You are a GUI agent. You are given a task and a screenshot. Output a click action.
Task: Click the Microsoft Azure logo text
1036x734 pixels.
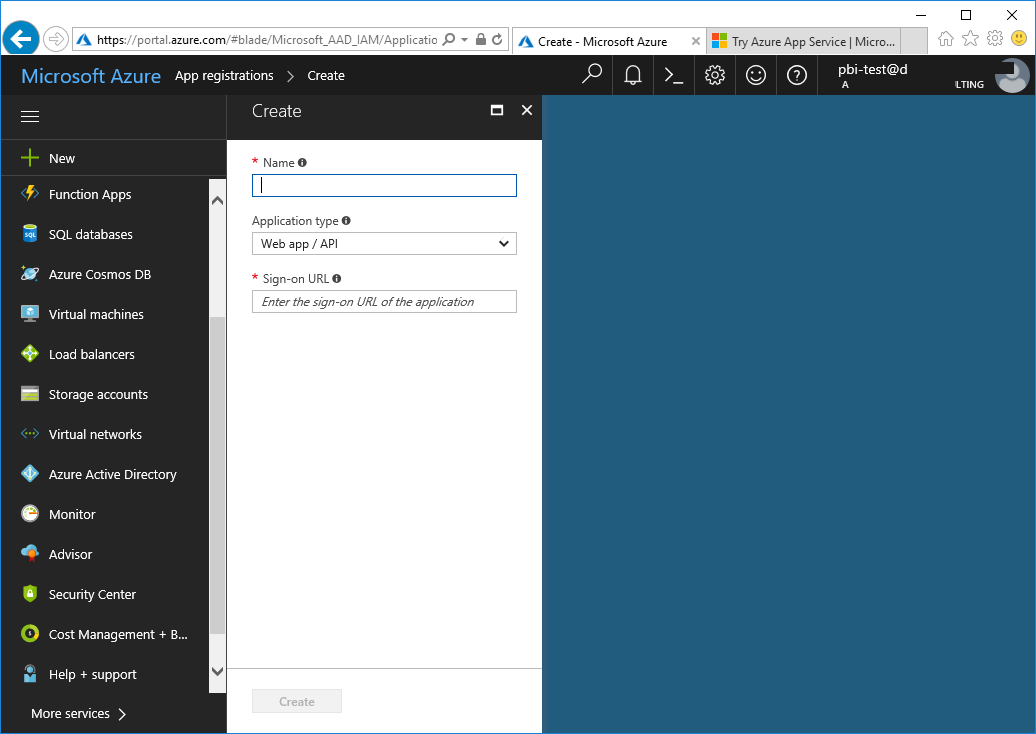[x=91, y=76]
